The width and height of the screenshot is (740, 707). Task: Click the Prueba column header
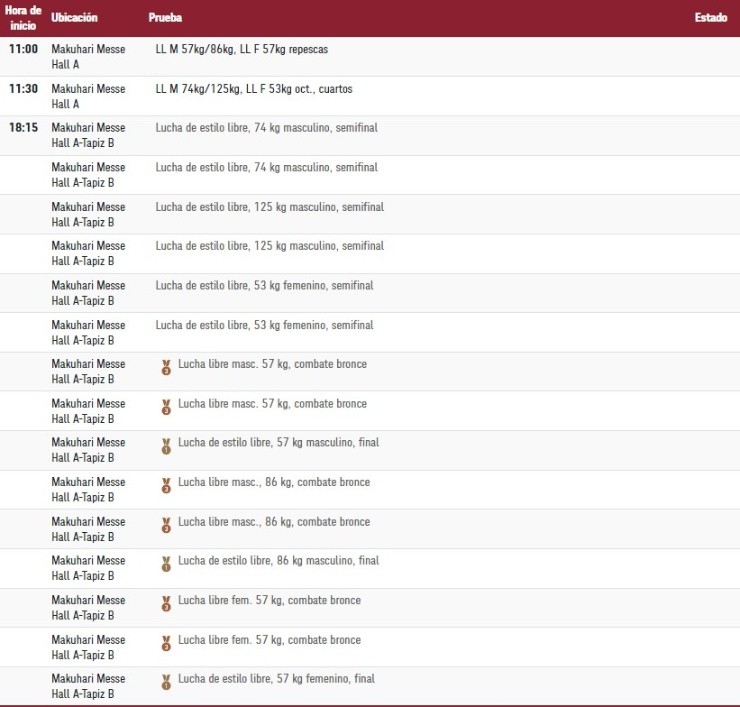[165, 18]
